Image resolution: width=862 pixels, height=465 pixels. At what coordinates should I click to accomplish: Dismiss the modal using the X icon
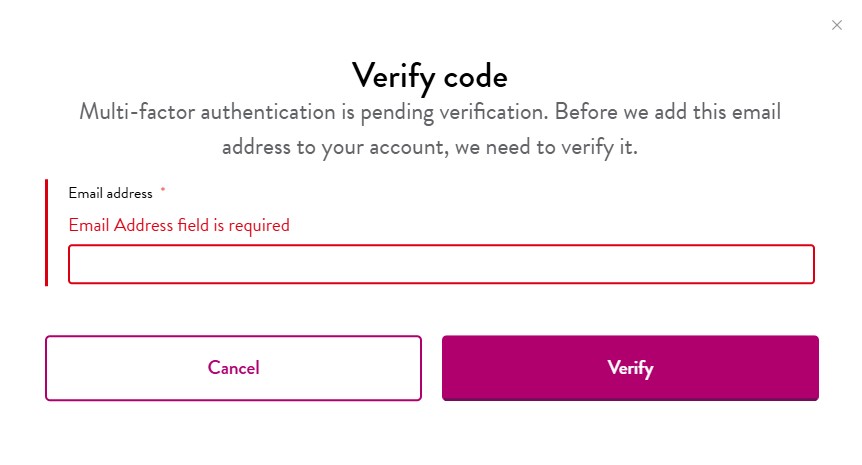pos(837,25)
